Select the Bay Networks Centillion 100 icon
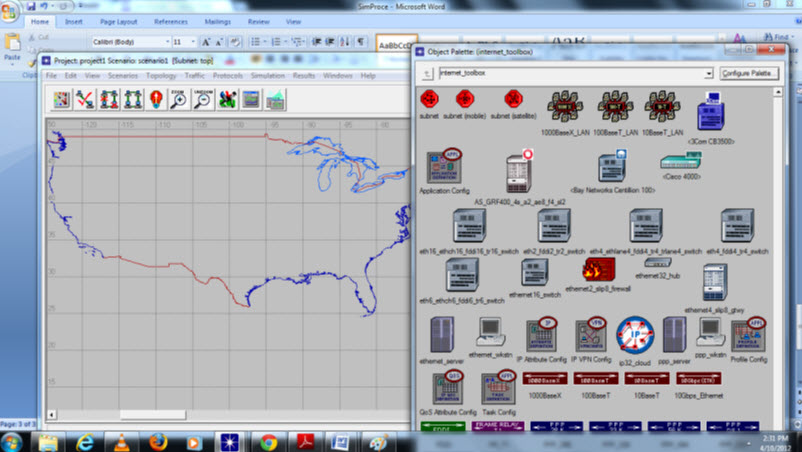802x452 pixels. pyautogui.click(x=612, y=166)
